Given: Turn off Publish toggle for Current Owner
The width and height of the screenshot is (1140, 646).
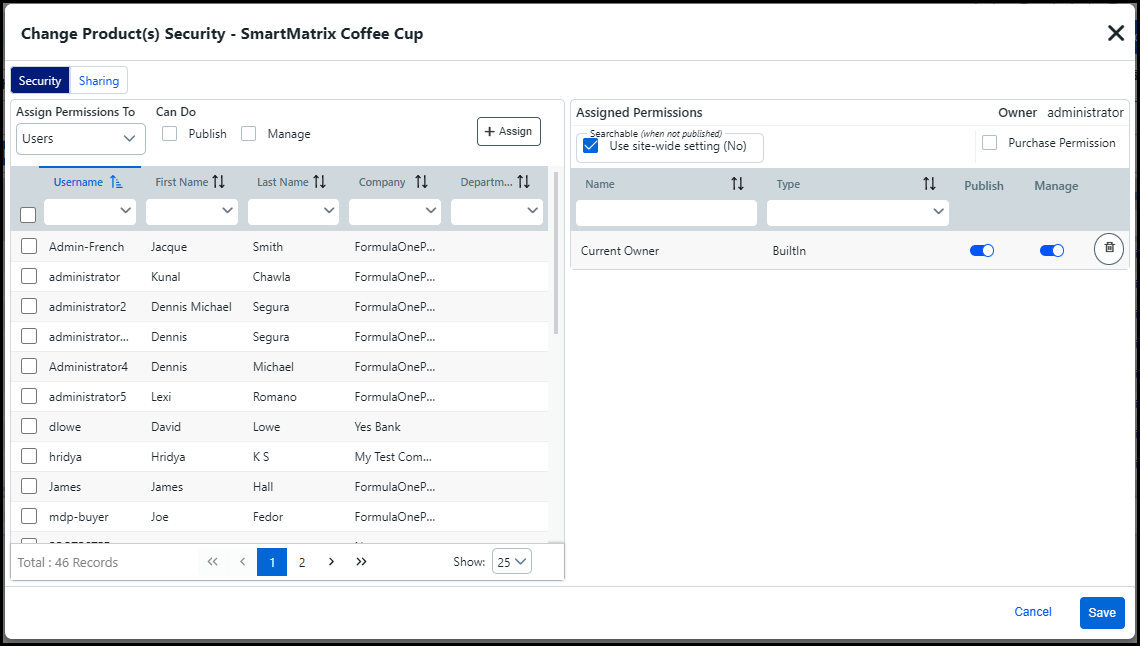Looking at the screenshot, I should 981,251.
